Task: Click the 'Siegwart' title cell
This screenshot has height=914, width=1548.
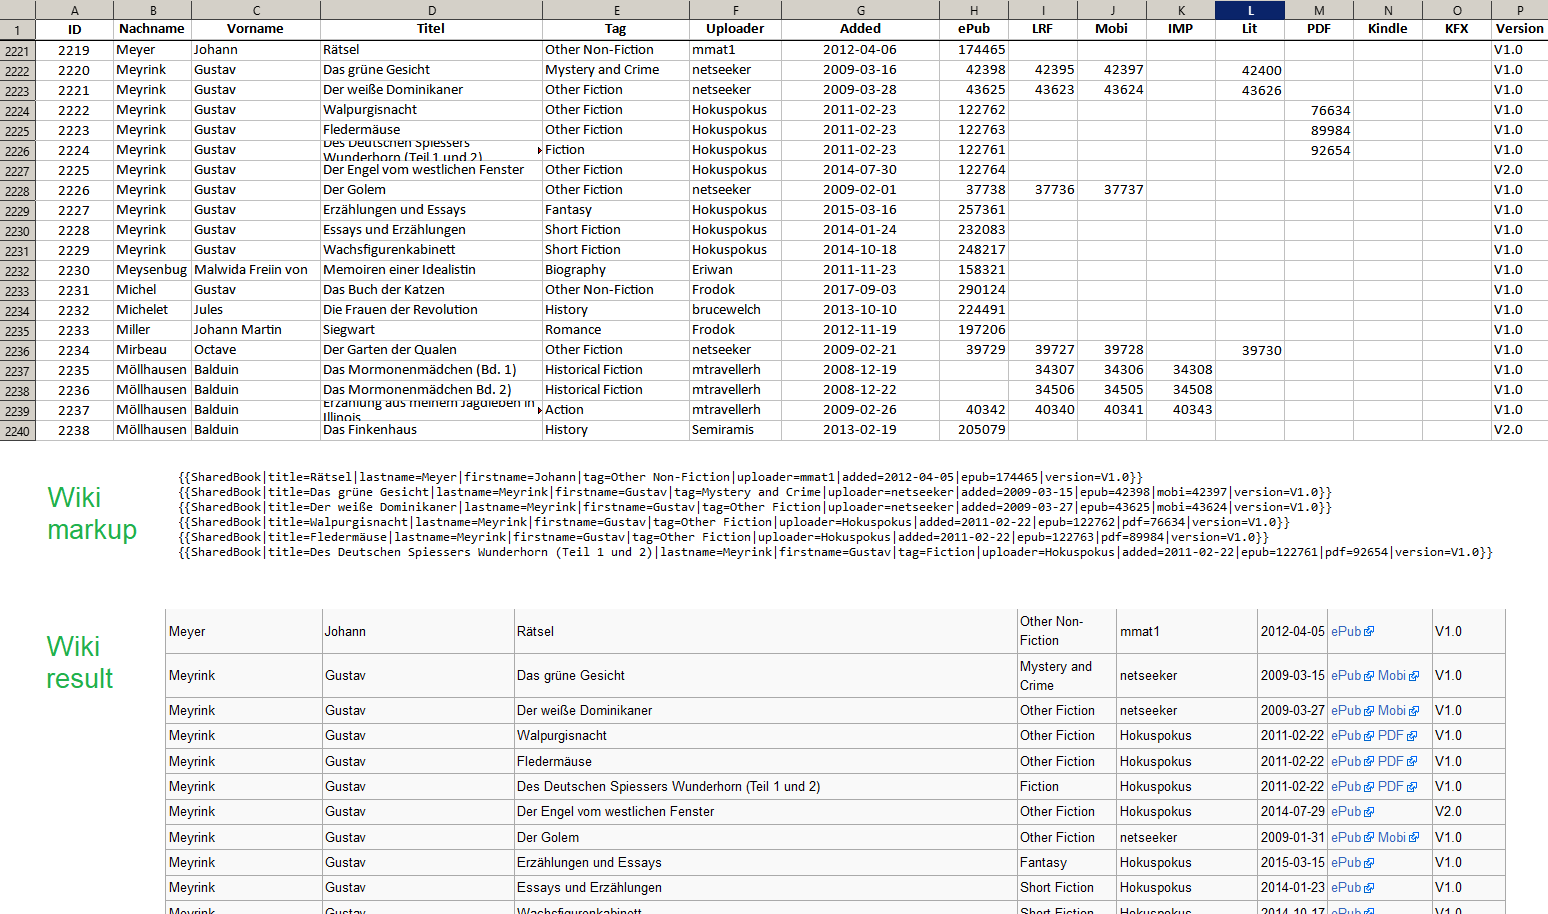Action: coord(431,330)
